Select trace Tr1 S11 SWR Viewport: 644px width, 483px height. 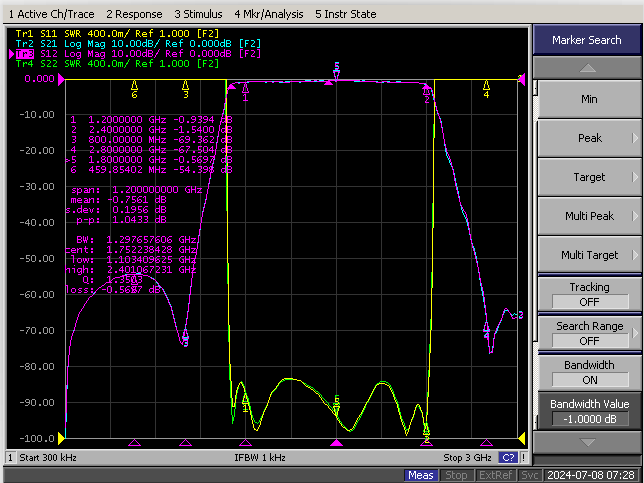tap(117, 33)
